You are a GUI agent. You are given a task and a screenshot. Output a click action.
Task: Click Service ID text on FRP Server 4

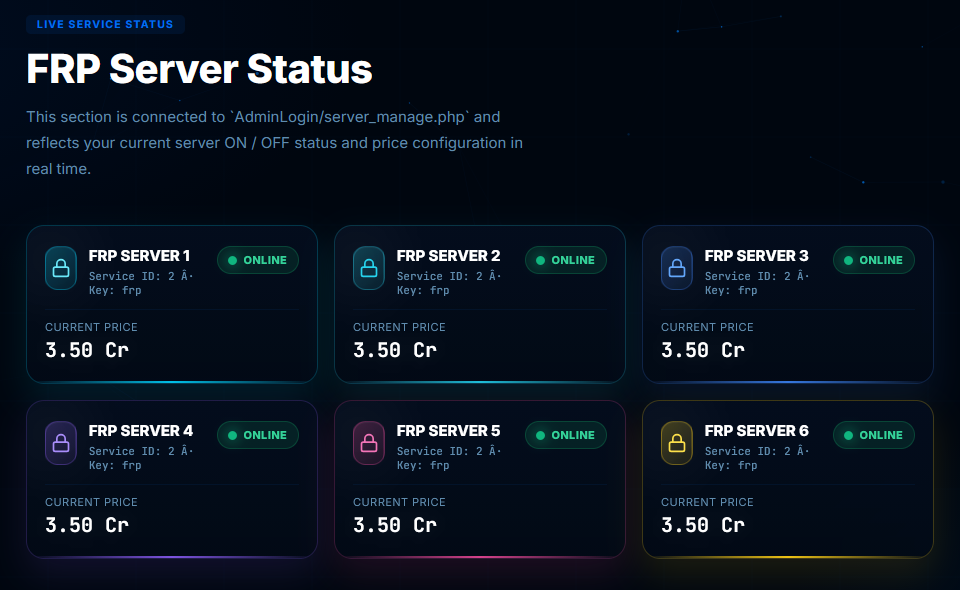[141, 451]
